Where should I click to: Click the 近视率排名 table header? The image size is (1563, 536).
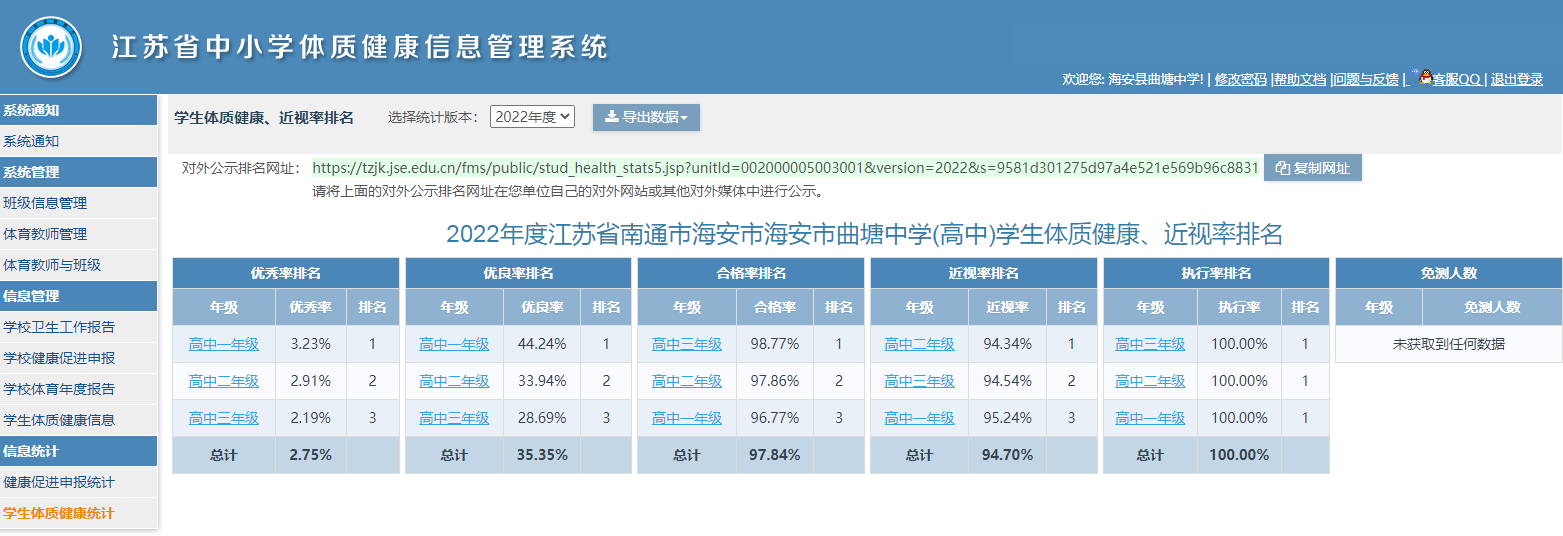coord(984,273)
